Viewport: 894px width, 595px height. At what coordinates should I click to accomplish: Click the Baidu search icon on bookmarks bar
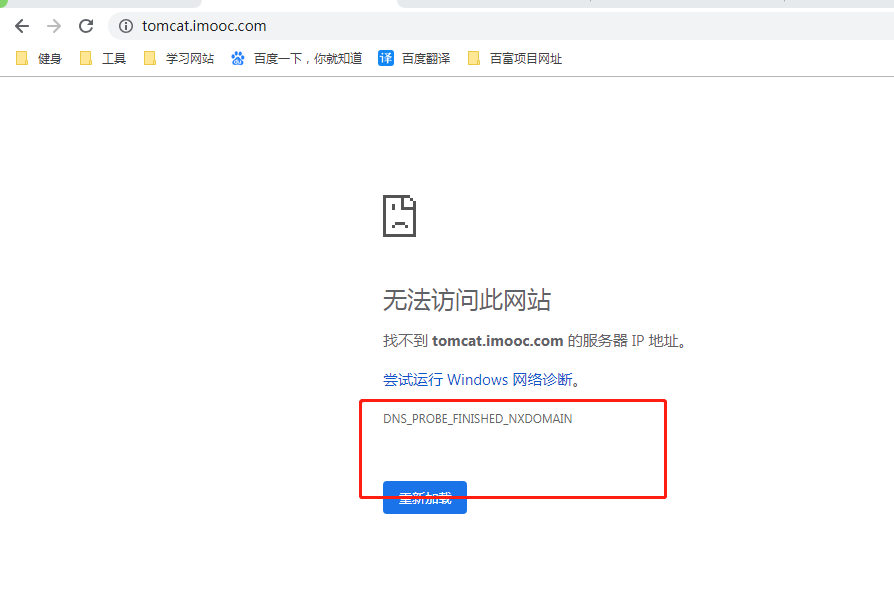pos(237,57)
